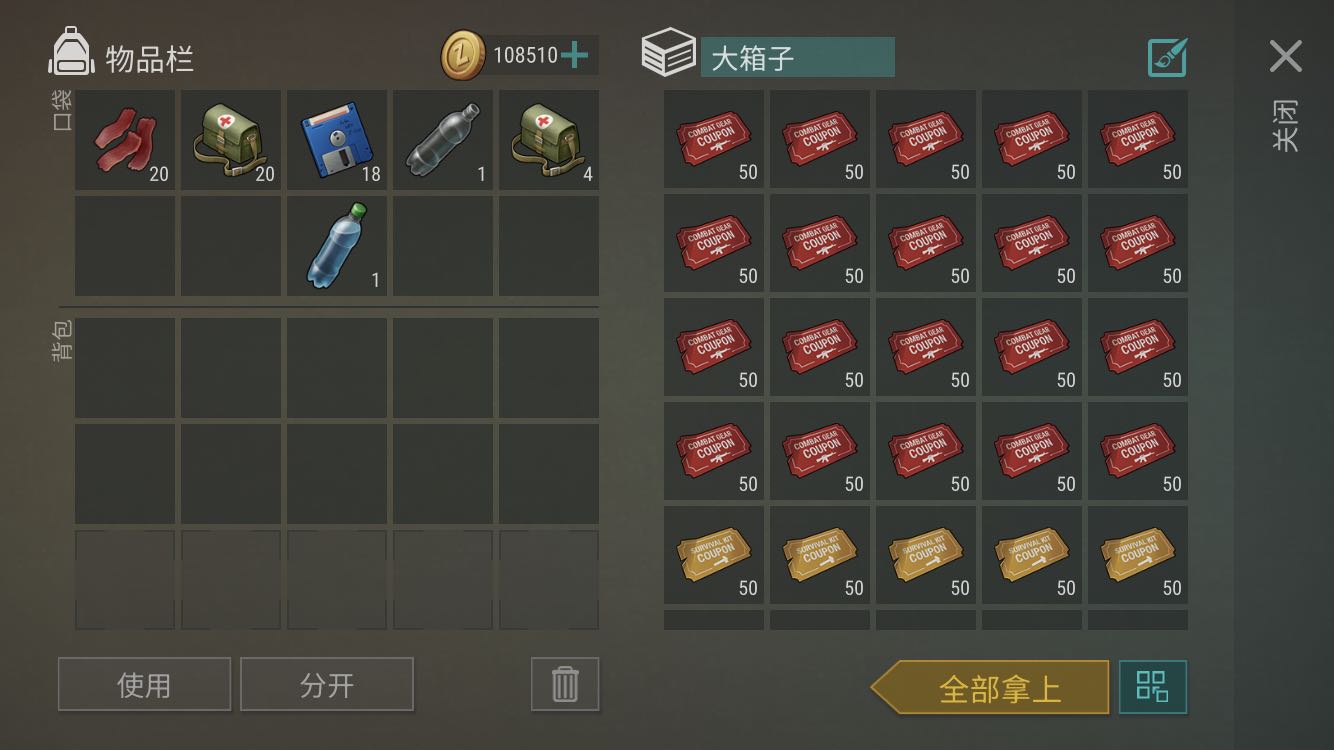Click the trash can delete icon
1334x750 pixels.
coord(565,684)
